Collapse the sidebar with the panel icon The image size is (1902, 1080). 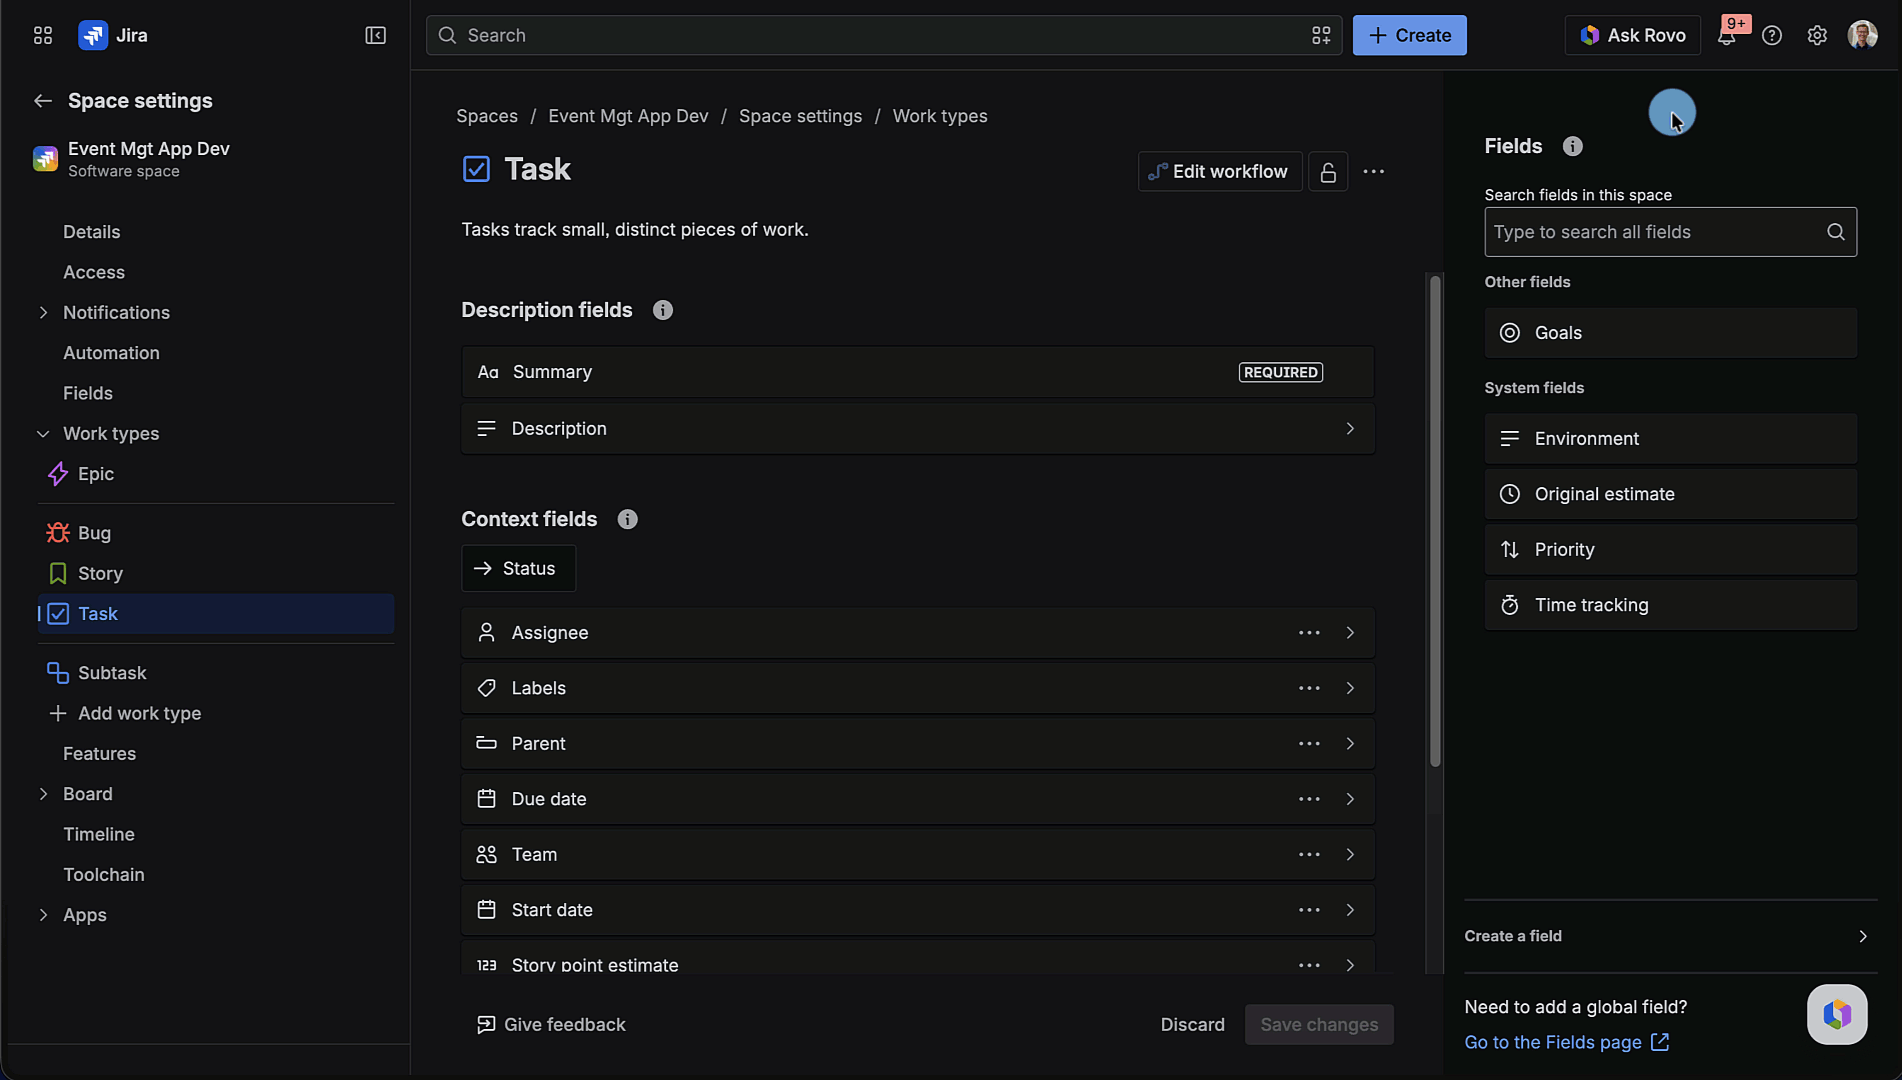[x=375, y=35]
